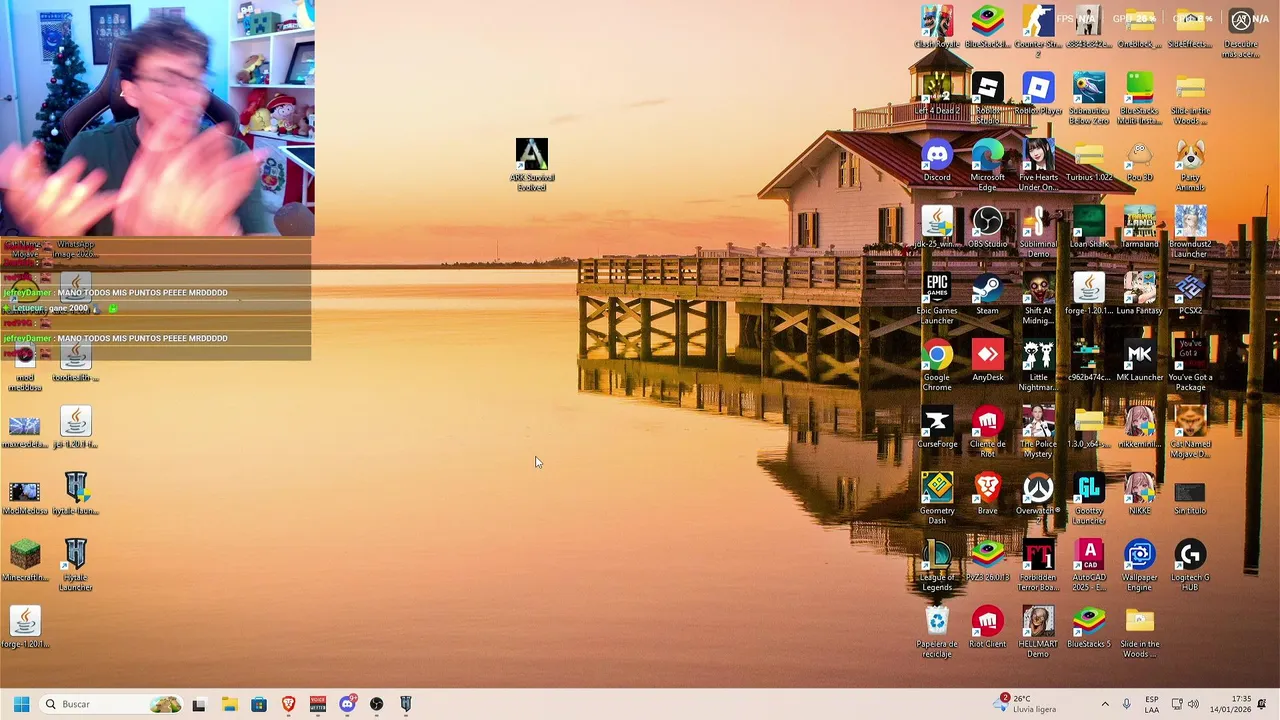Select the Geometry Dash desktop icon
This screenshot has width=1280, height=720.
click(x=937, y=499)
